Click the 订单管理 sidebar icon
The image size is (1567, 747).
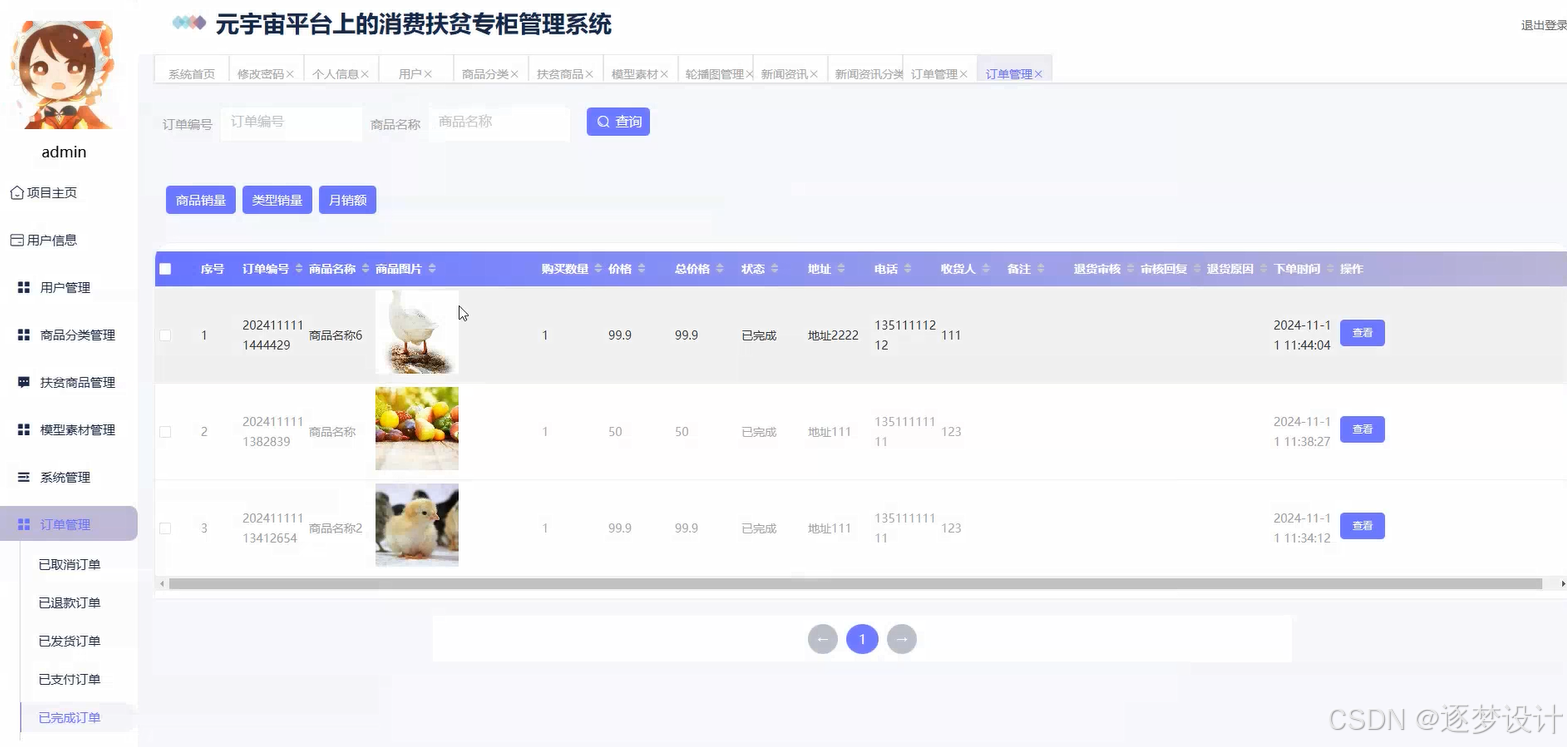22,523
